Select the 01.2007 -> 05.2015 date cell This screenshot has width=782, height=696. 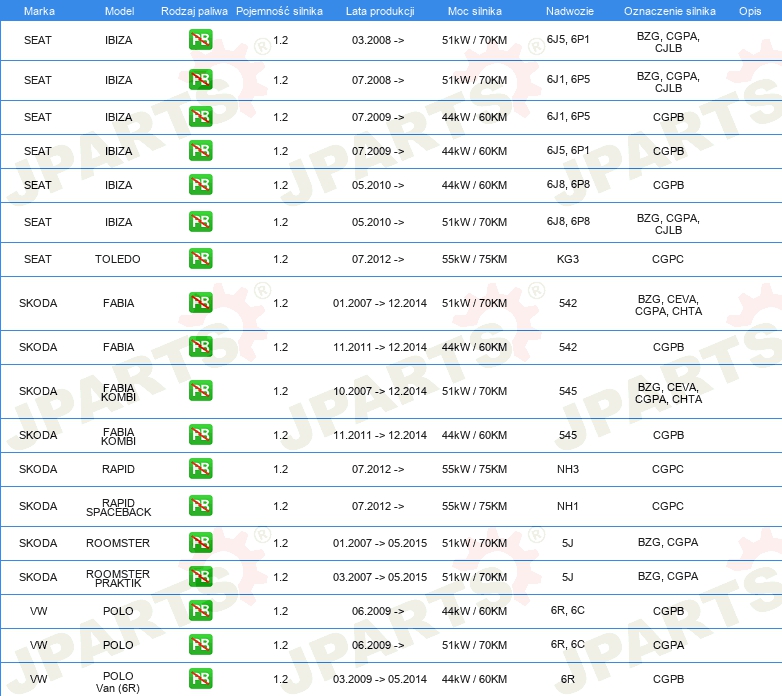380,543
